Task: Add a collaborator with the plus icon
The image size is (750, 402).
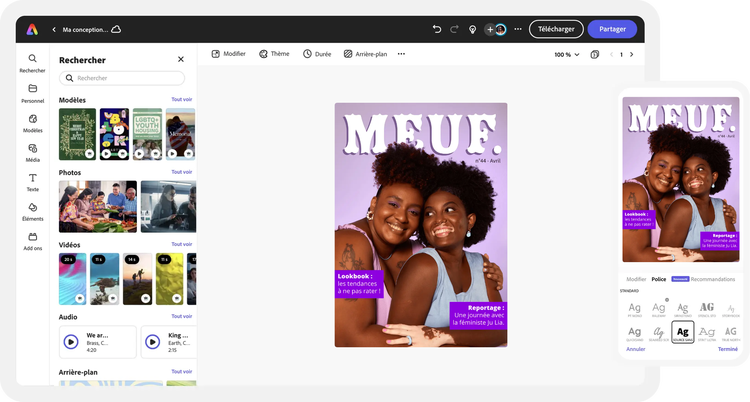Action: (x=490, y=30)
